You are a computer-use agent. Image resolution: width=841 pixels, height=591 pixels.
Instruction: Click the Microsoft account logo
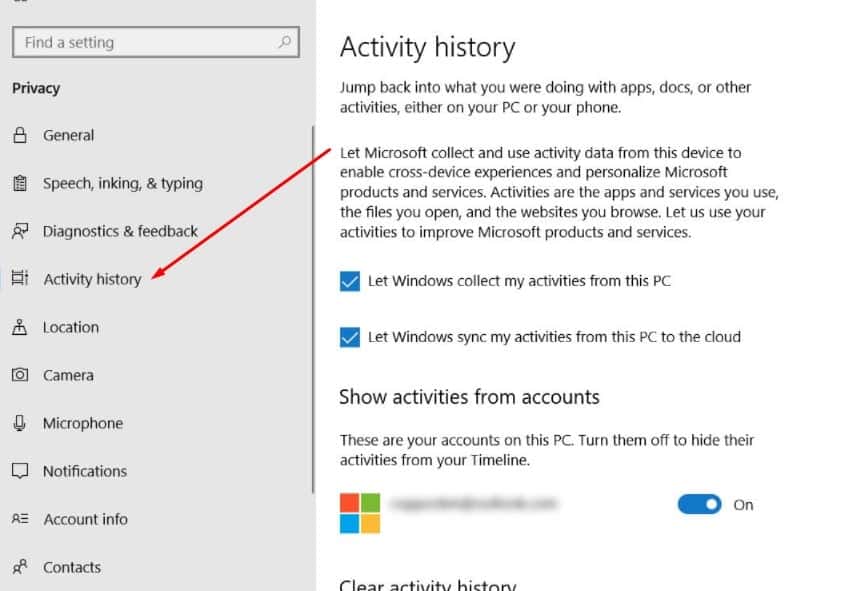click(x=360, y=513)
